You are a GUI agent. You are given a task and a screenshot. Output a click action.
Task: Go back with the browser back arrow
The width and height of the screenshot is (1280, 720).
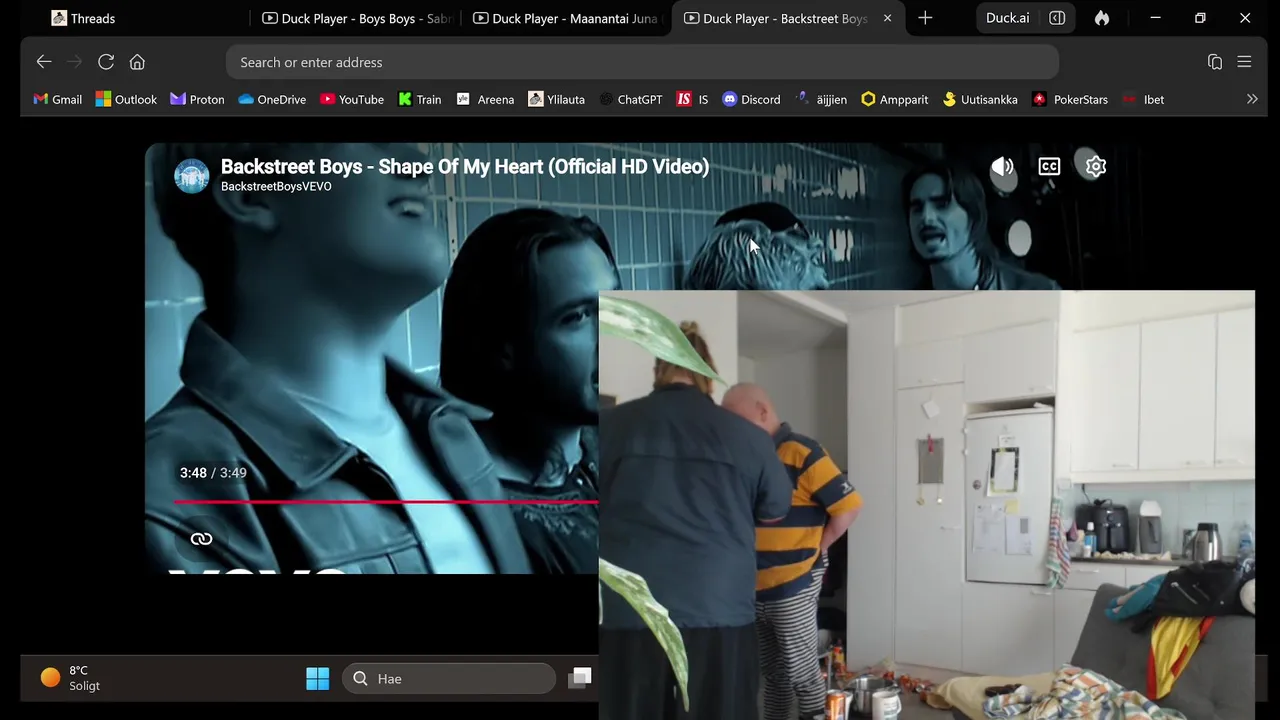[44, 62]
